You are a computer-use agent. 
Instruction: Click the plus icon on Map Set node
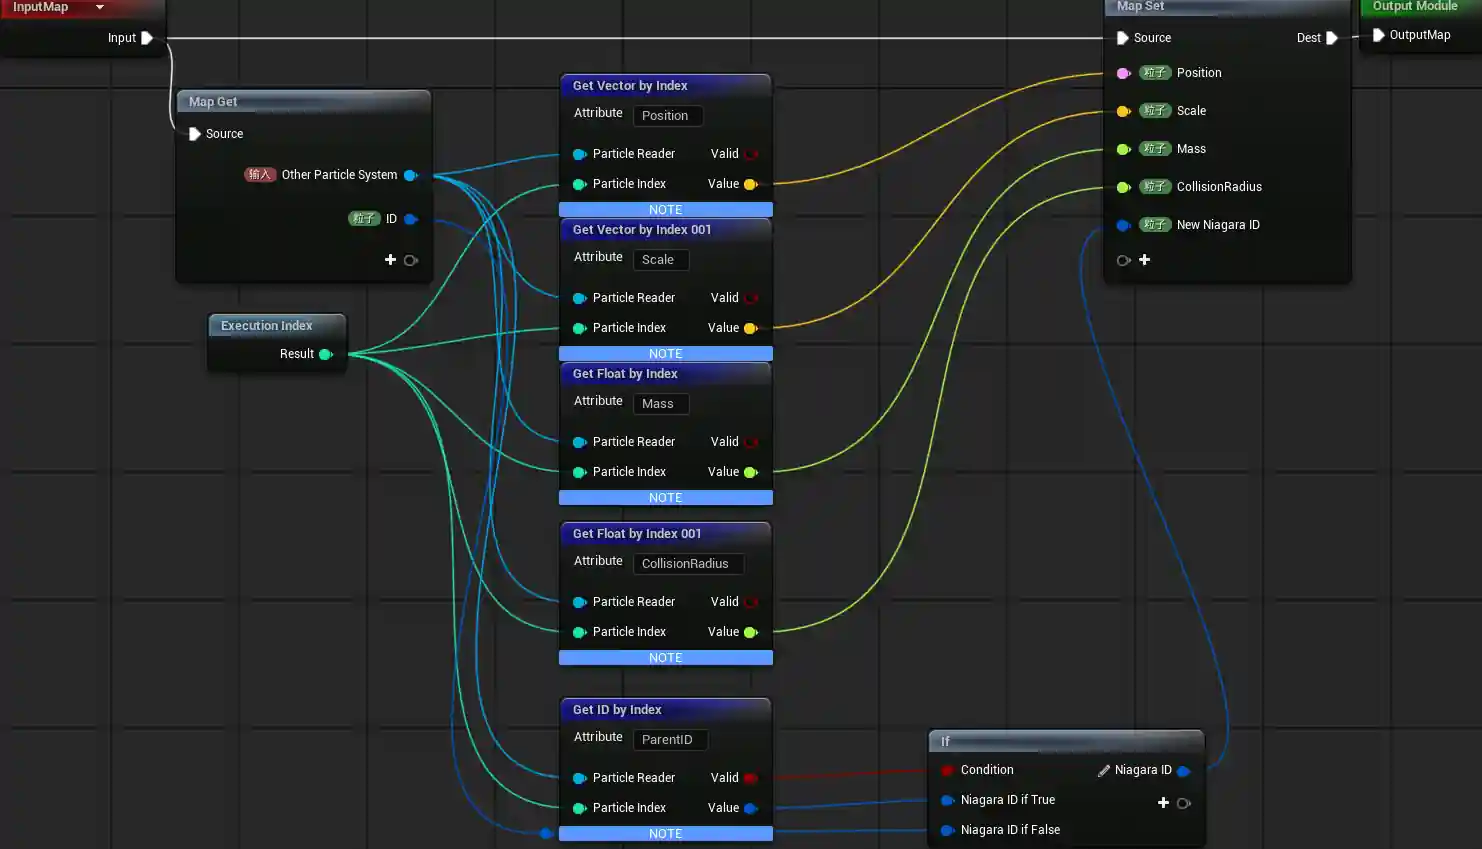tap(1144, 260)
